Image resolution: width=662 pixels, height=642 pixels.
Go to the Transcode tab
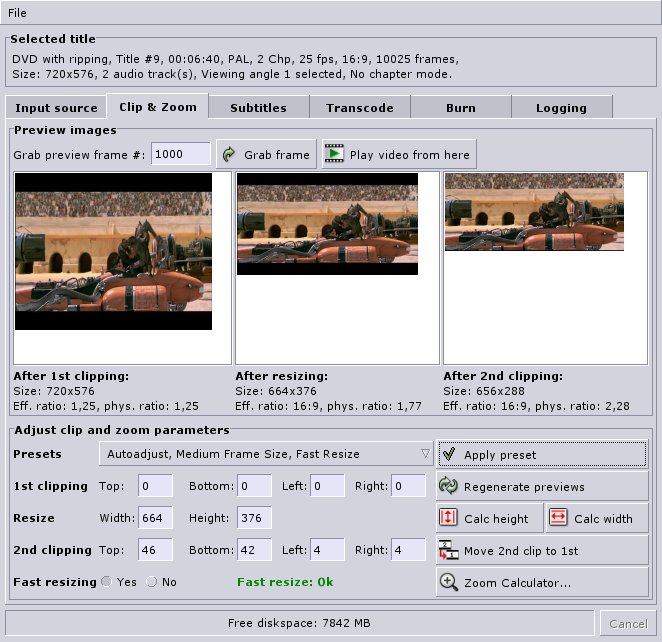pyautogui.click(x=360, y=108)
